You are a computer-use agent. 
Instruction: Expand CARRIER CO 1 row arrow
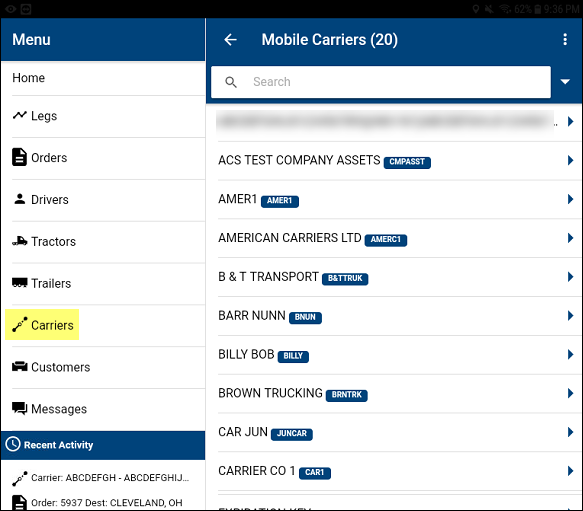point(570,471)
